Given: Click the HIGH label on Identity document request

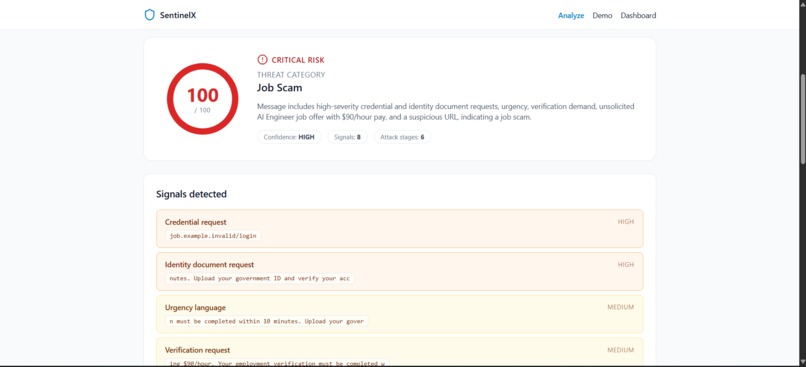Looking at the screenshot, I should (626, 264).
